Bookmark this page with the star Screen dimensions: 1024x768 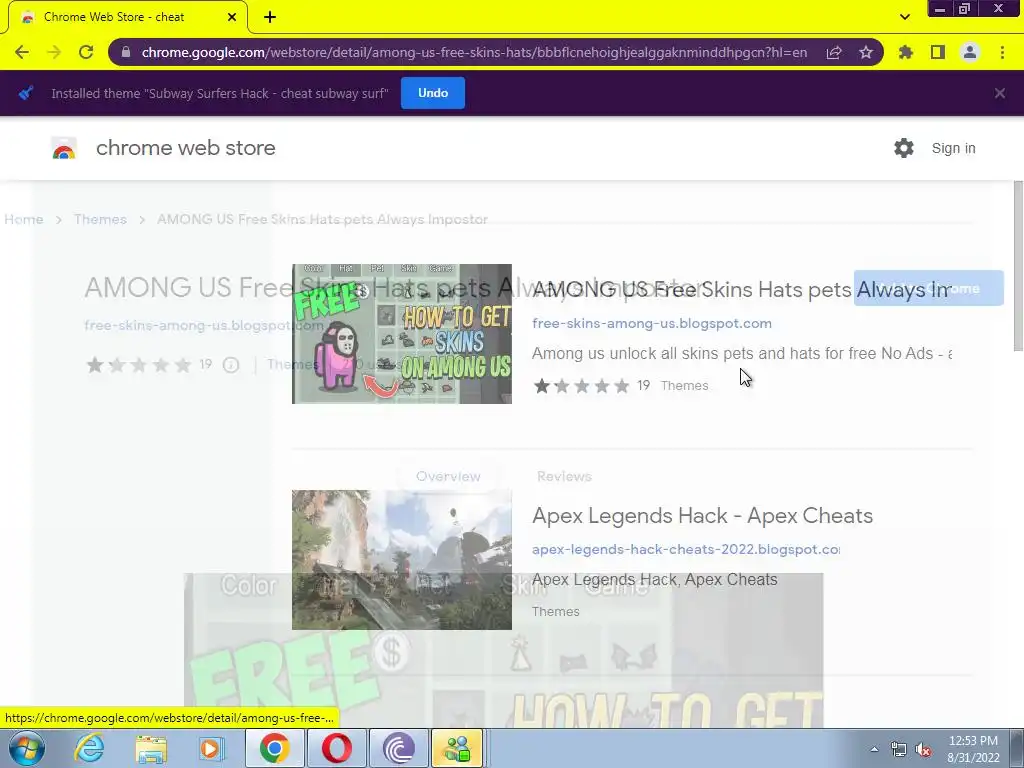pyautogui.click(x=866, y=52)
